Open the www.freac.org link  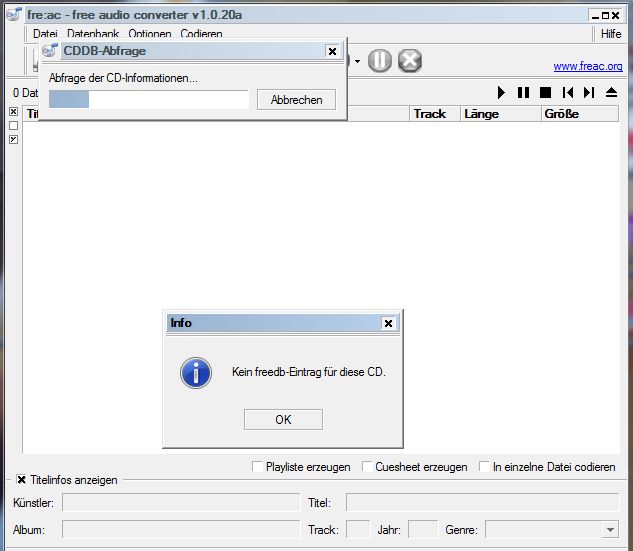(588, 66)
